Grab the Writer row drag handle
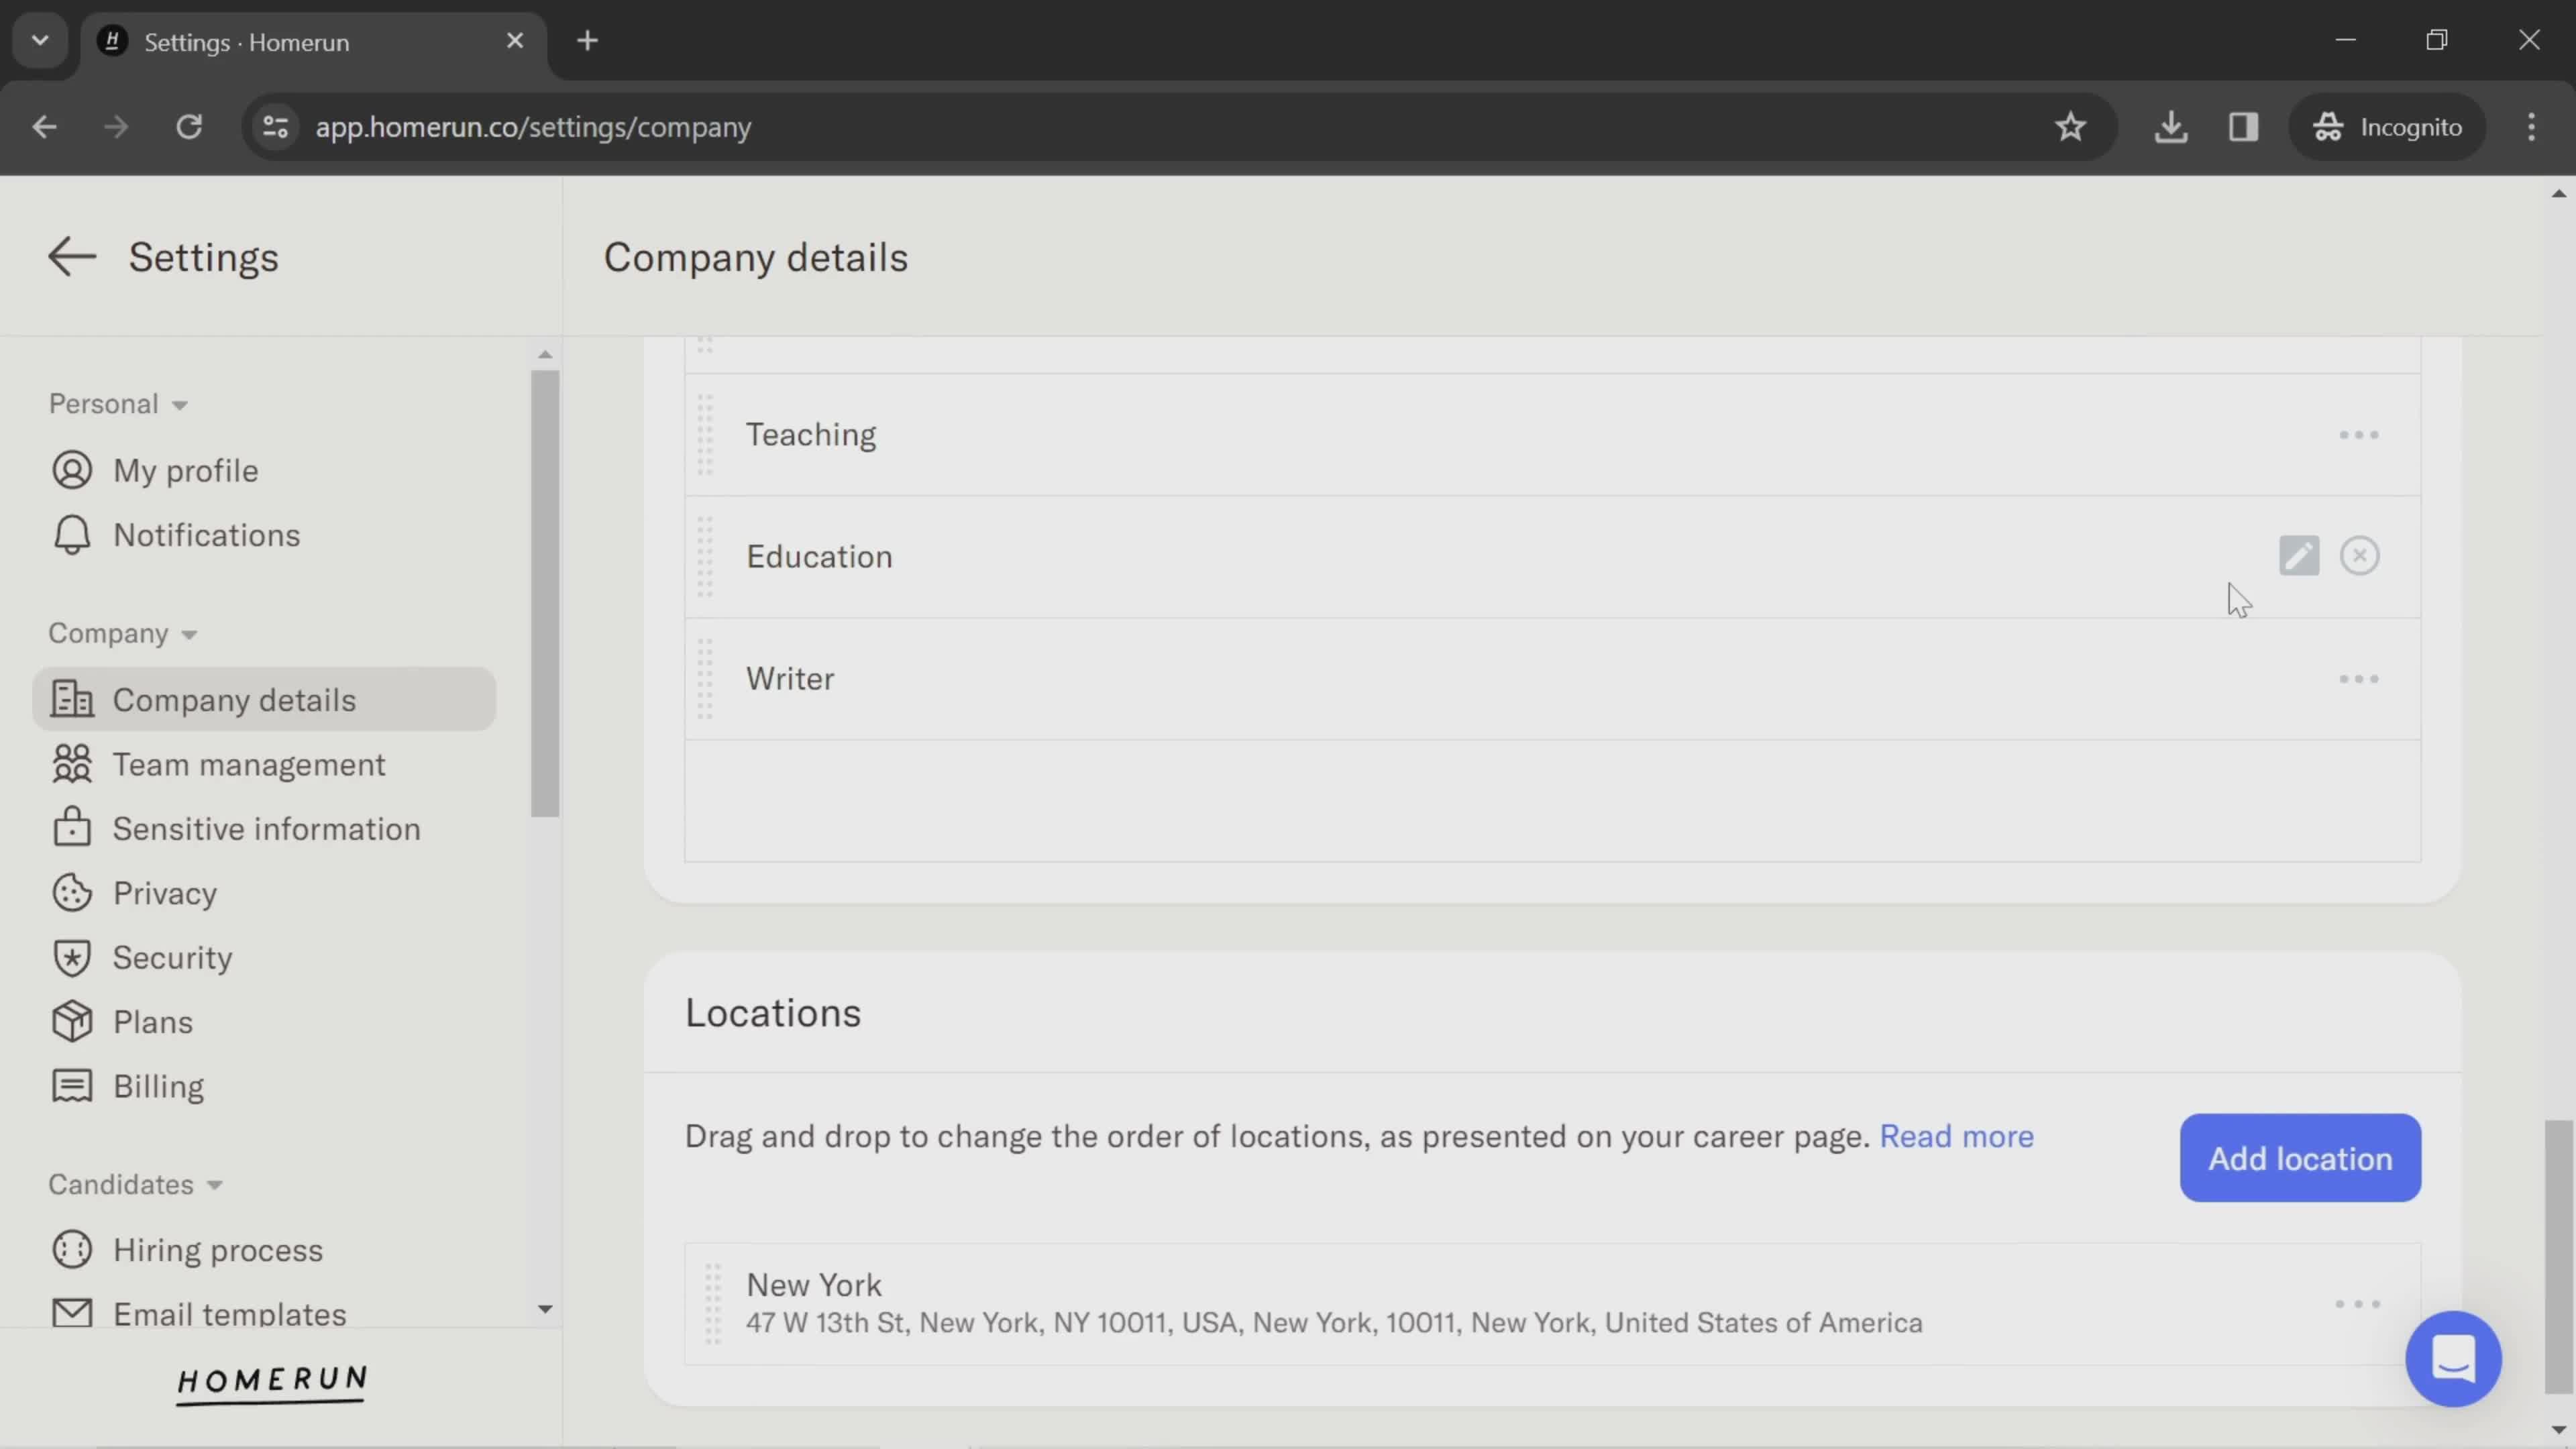The image size is (2576, 1449). tap(705, 679)
